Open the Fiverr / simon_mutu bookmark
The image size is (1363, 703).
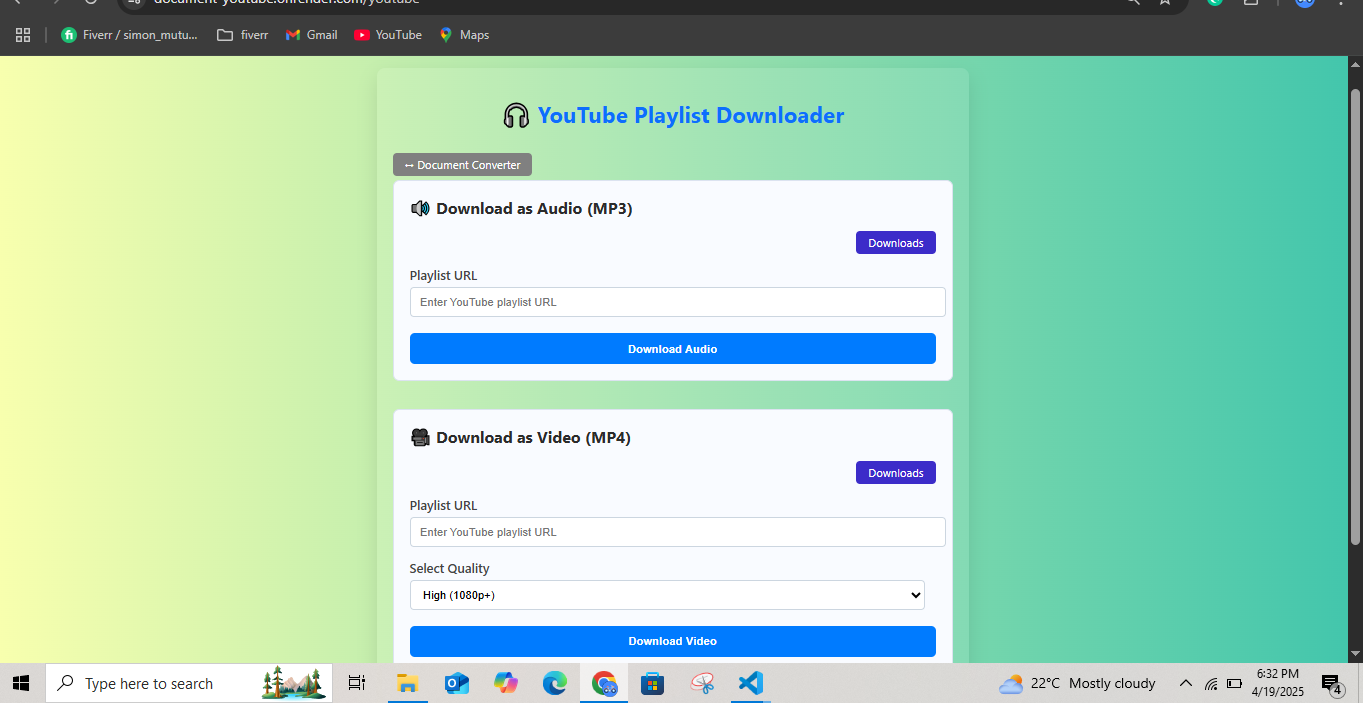click(130, 35)
